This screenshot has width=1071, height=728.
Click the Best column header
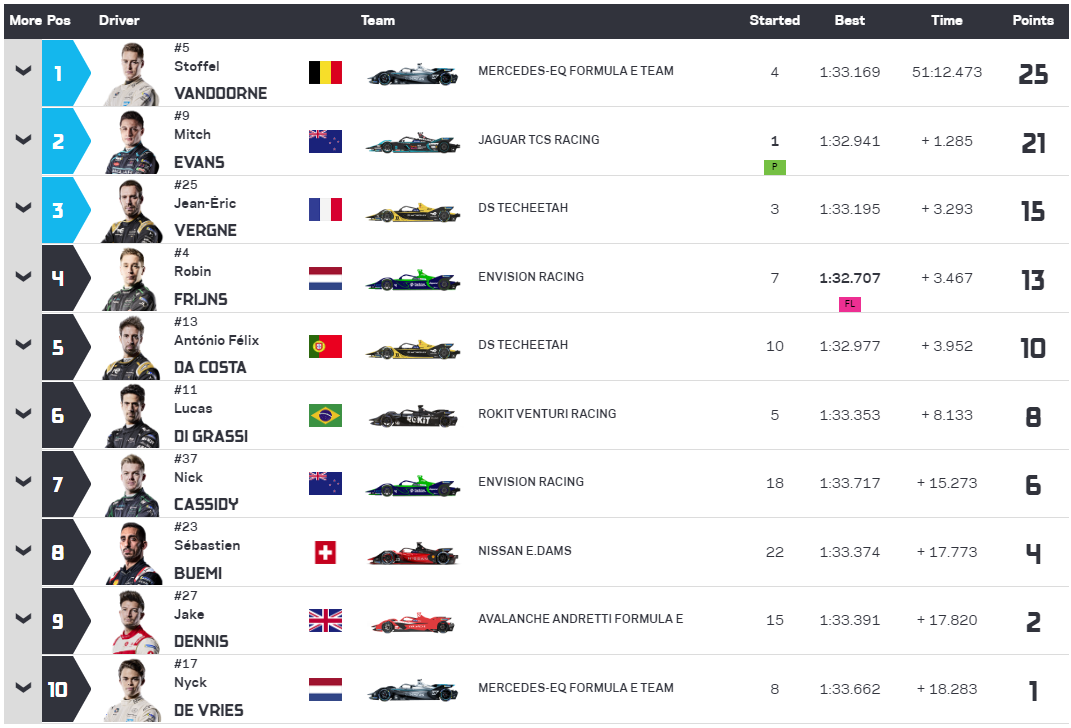point(850,20)
